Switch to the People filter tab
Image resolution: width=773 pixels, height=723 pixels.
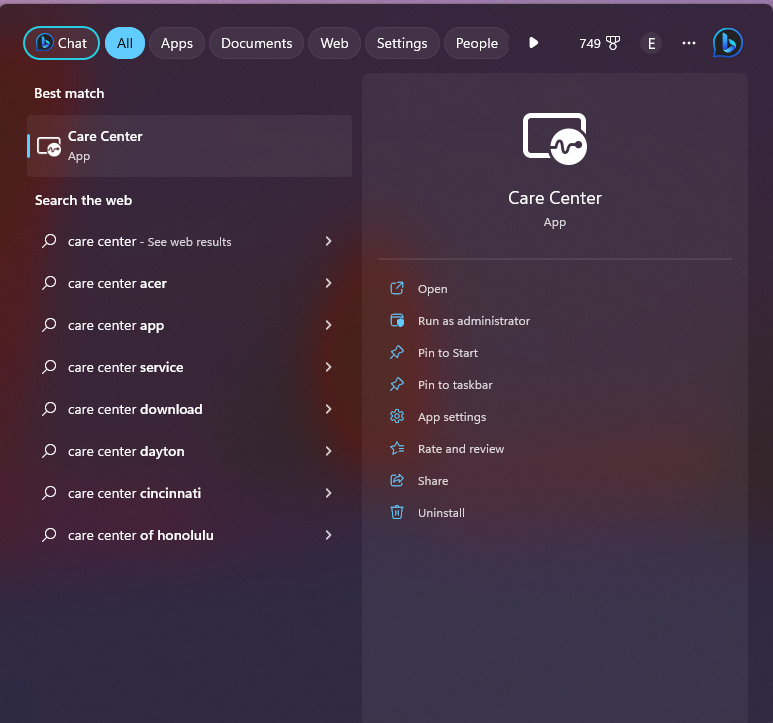[476, 43]
